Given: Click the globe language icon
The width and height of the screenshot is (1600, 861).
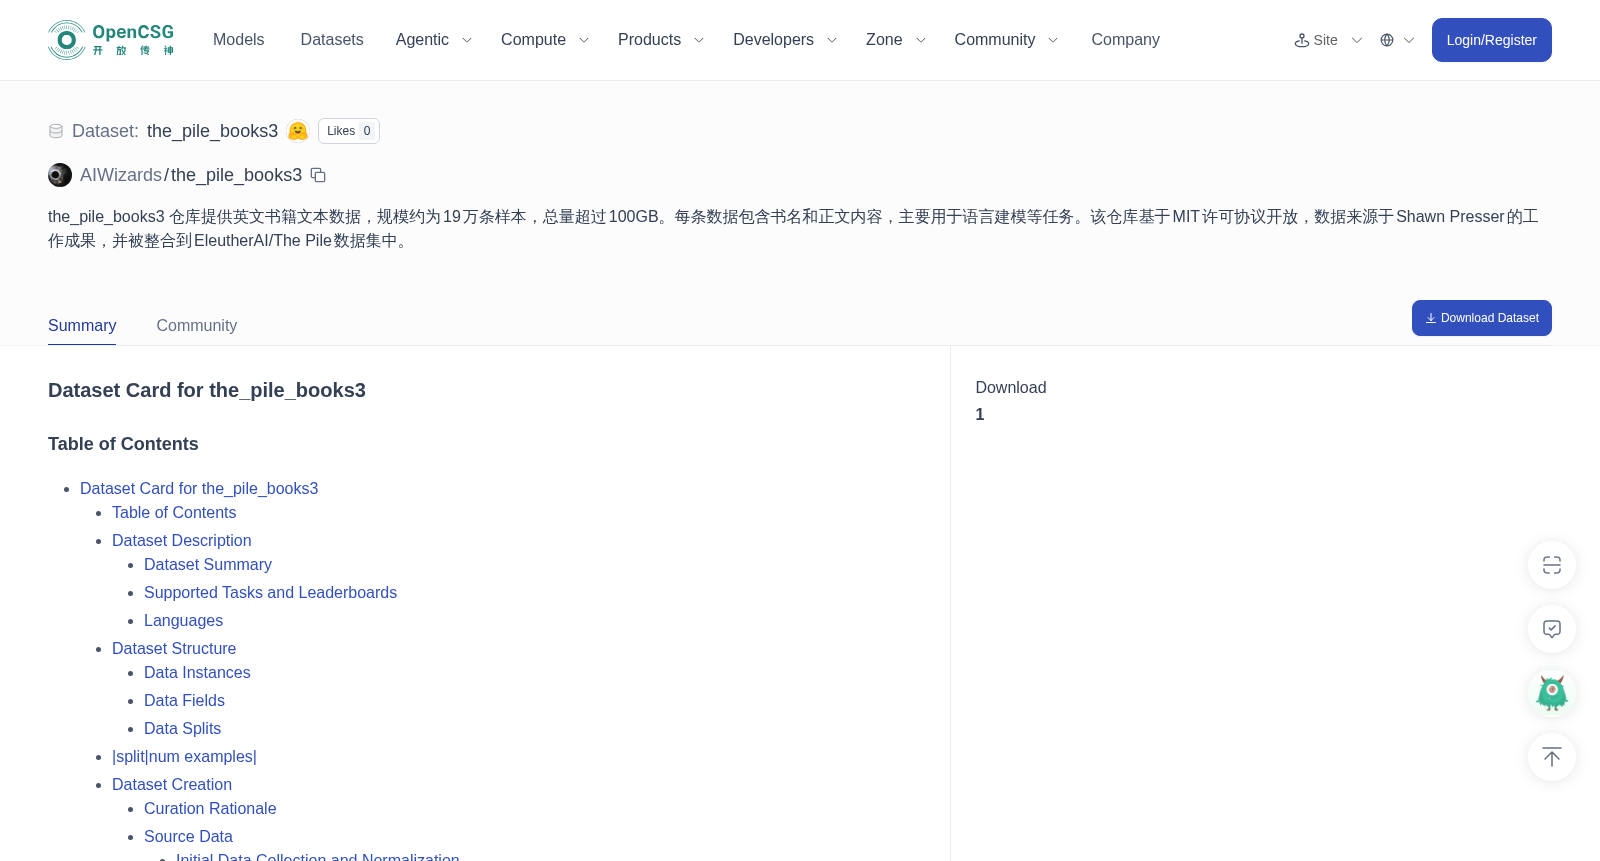Looking at the screenshot, I should pos(1387,40).
